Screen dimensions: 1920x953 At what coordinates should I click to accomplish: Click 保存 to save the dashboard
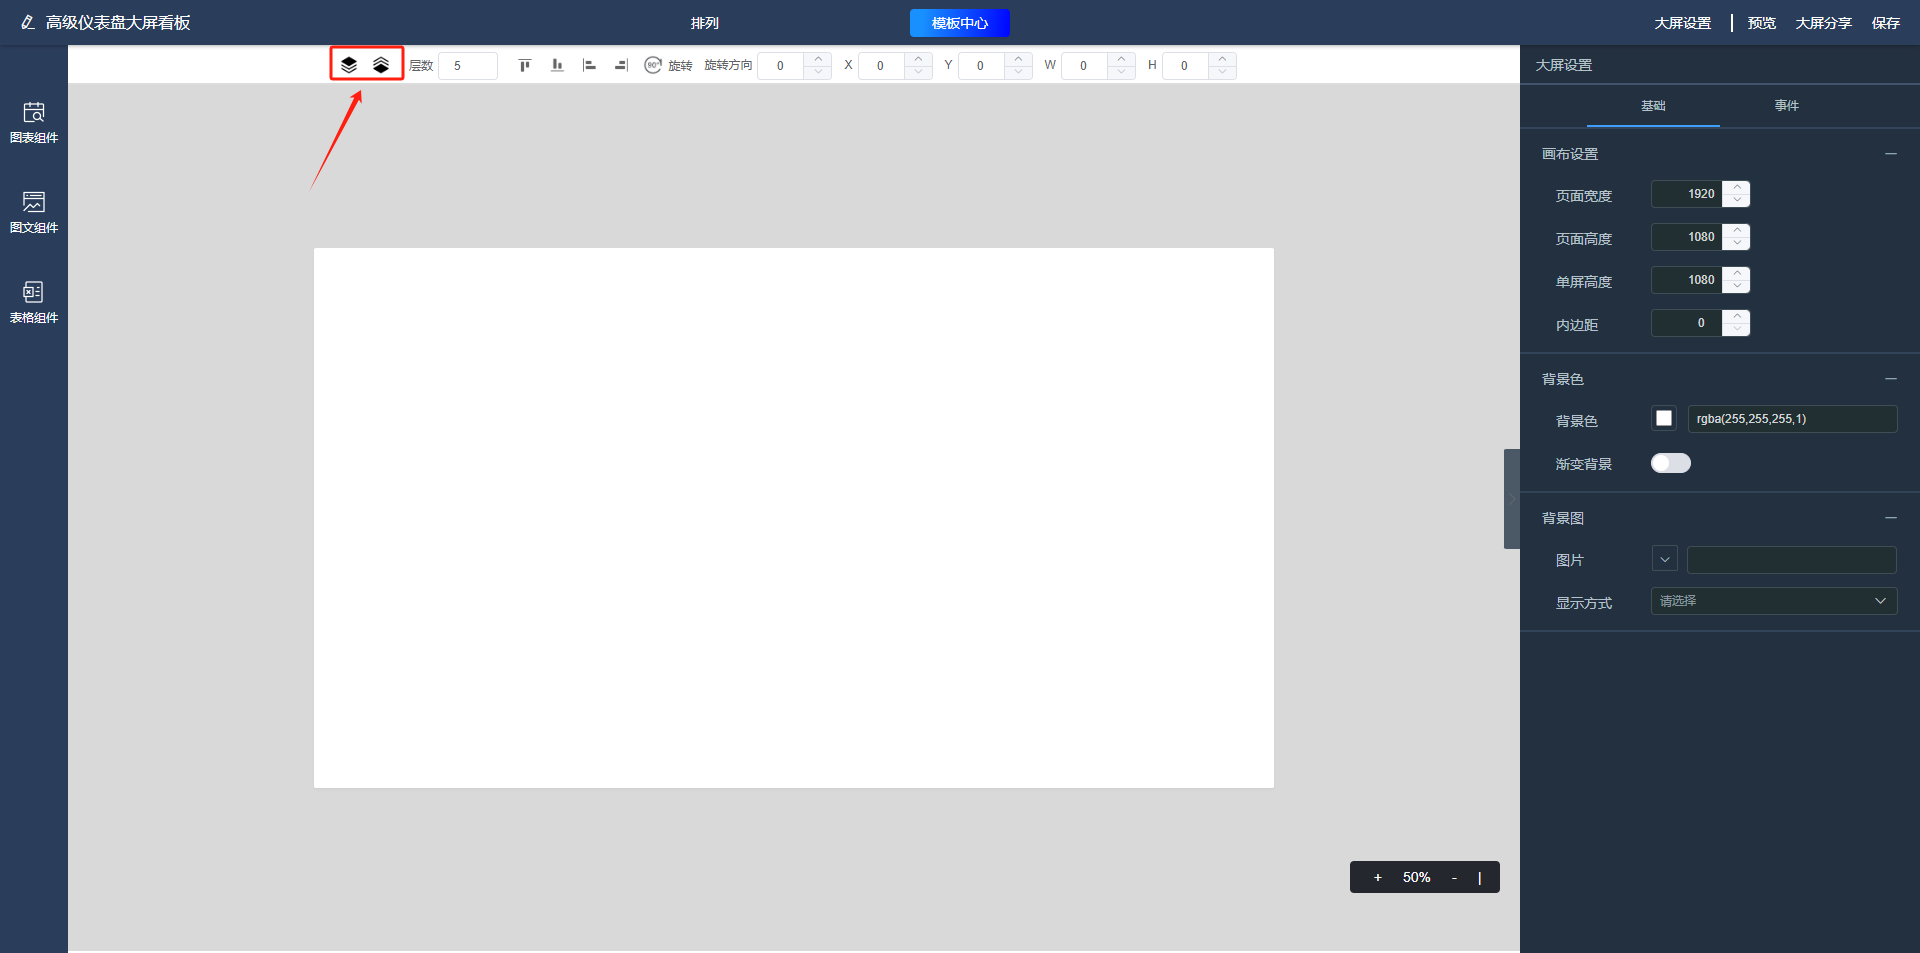point(1886,23)
